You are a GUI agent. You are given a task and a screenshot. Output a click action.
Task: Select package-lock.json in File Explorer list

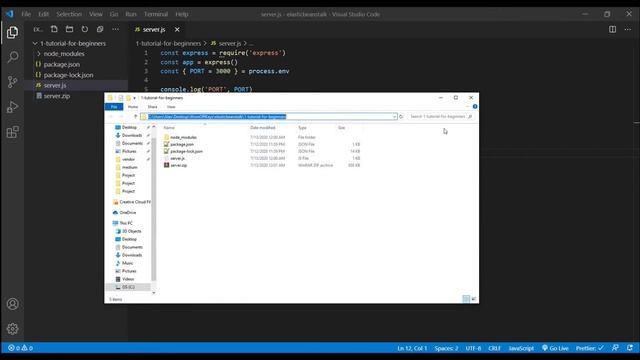[x=186, y=151]
